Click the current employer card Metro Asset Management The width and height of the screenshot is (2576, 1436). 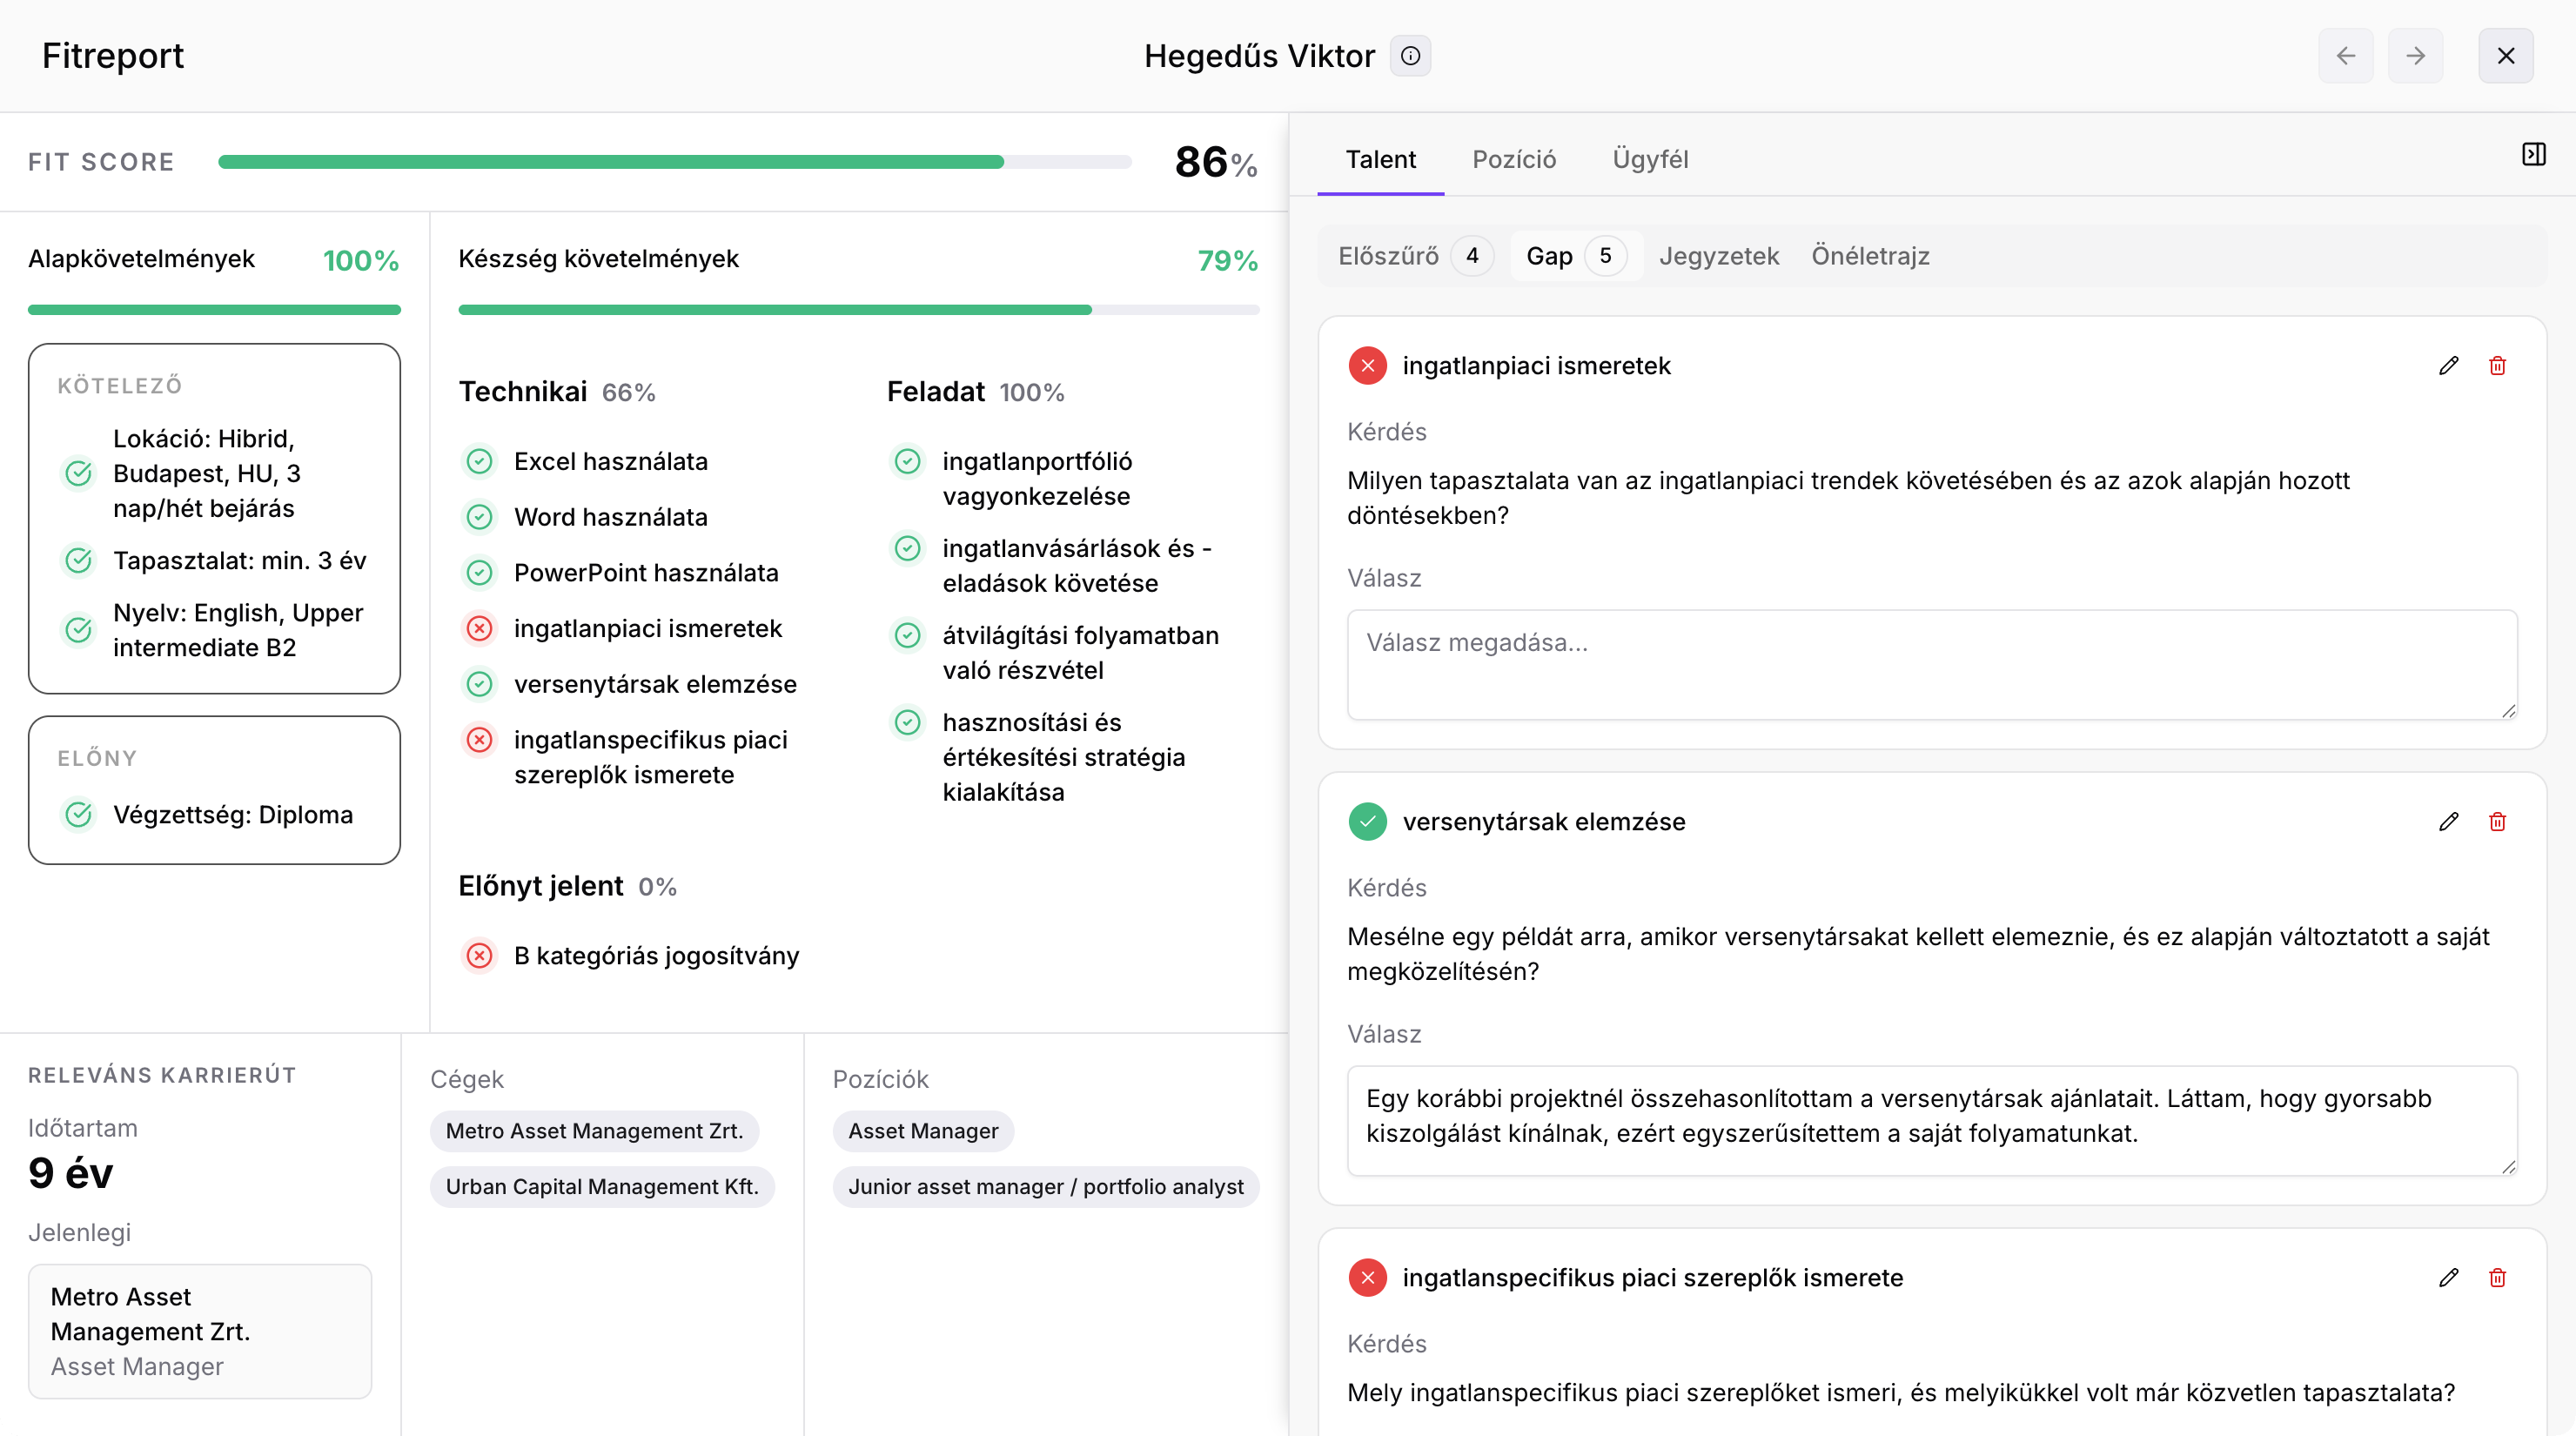click(x=200, y=1332)
